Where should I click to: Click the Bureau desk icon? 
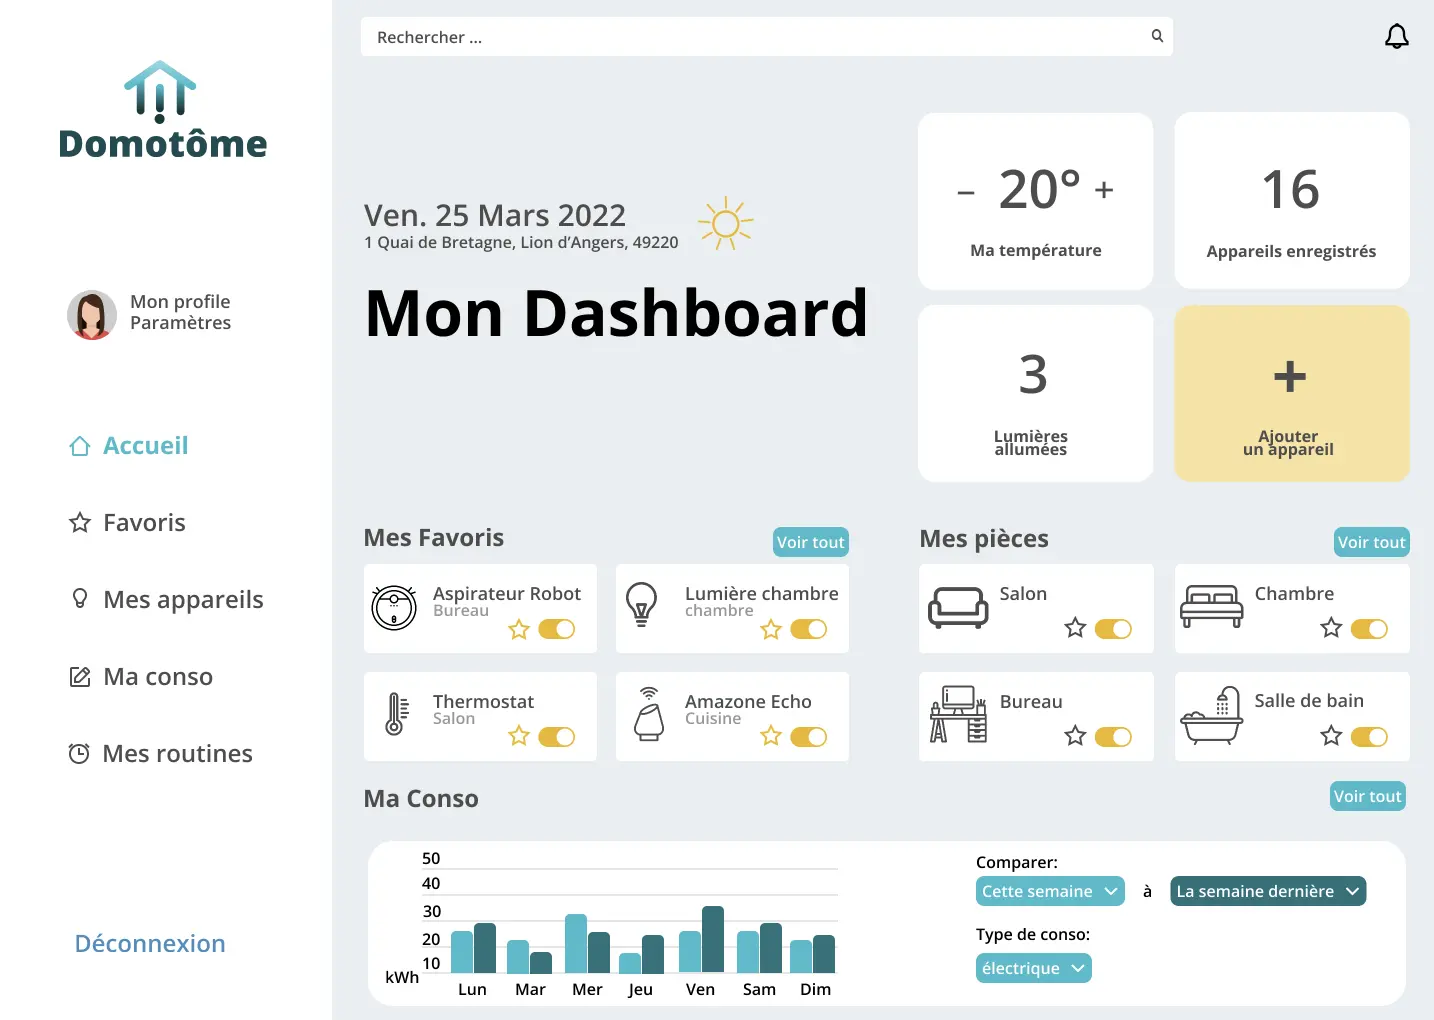pos(959,714)
